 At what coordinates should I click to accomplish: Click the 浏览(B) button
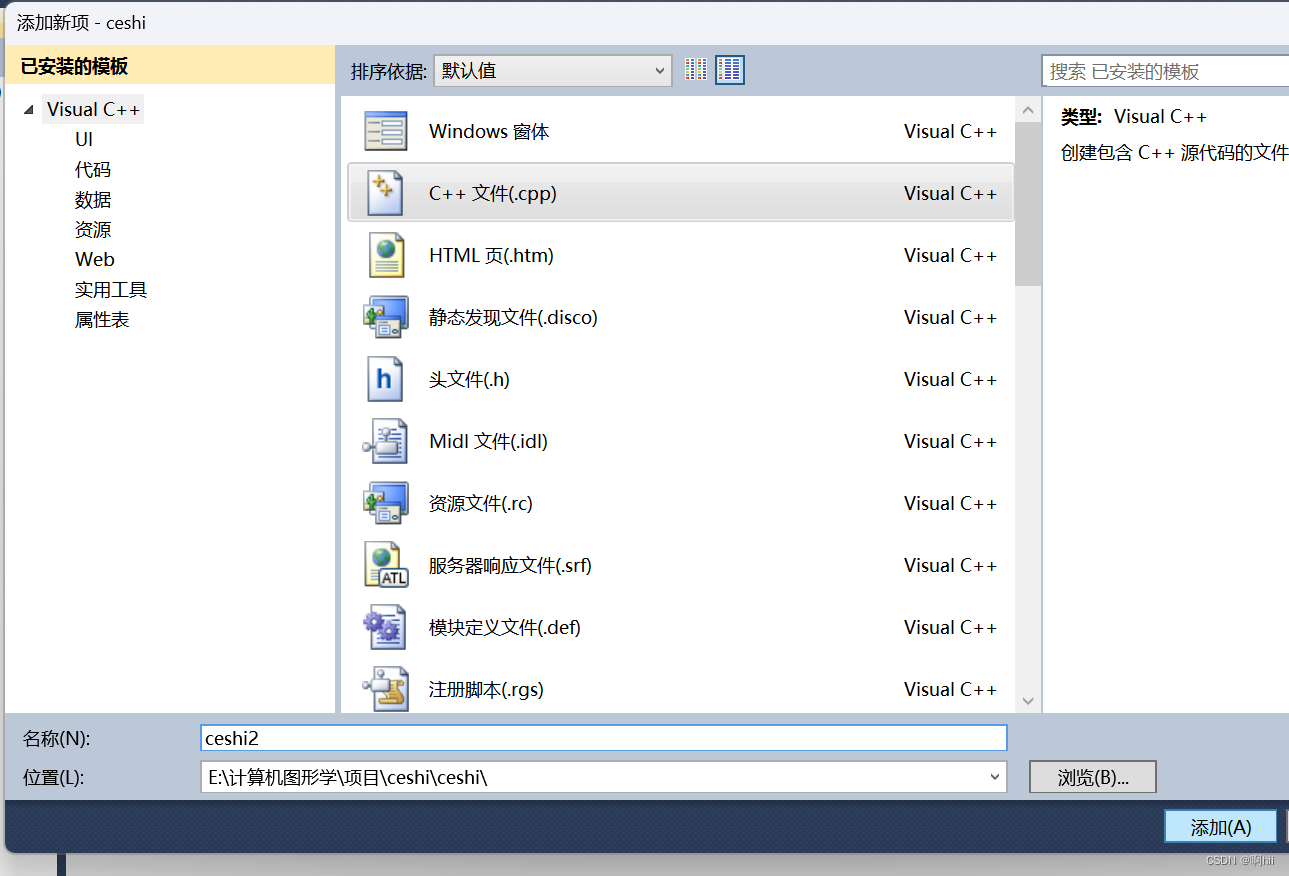click(1092, 777)
